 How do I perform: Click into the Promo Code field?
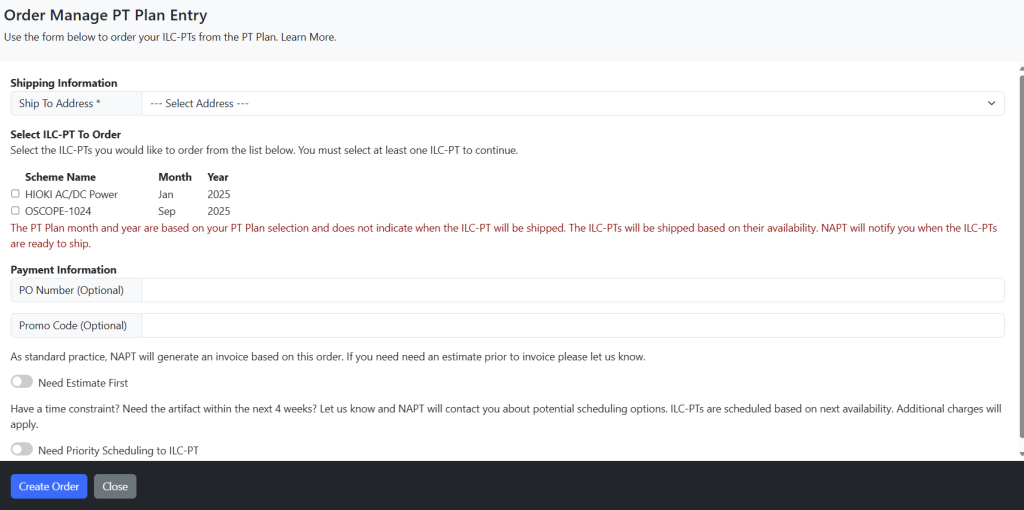573,325
